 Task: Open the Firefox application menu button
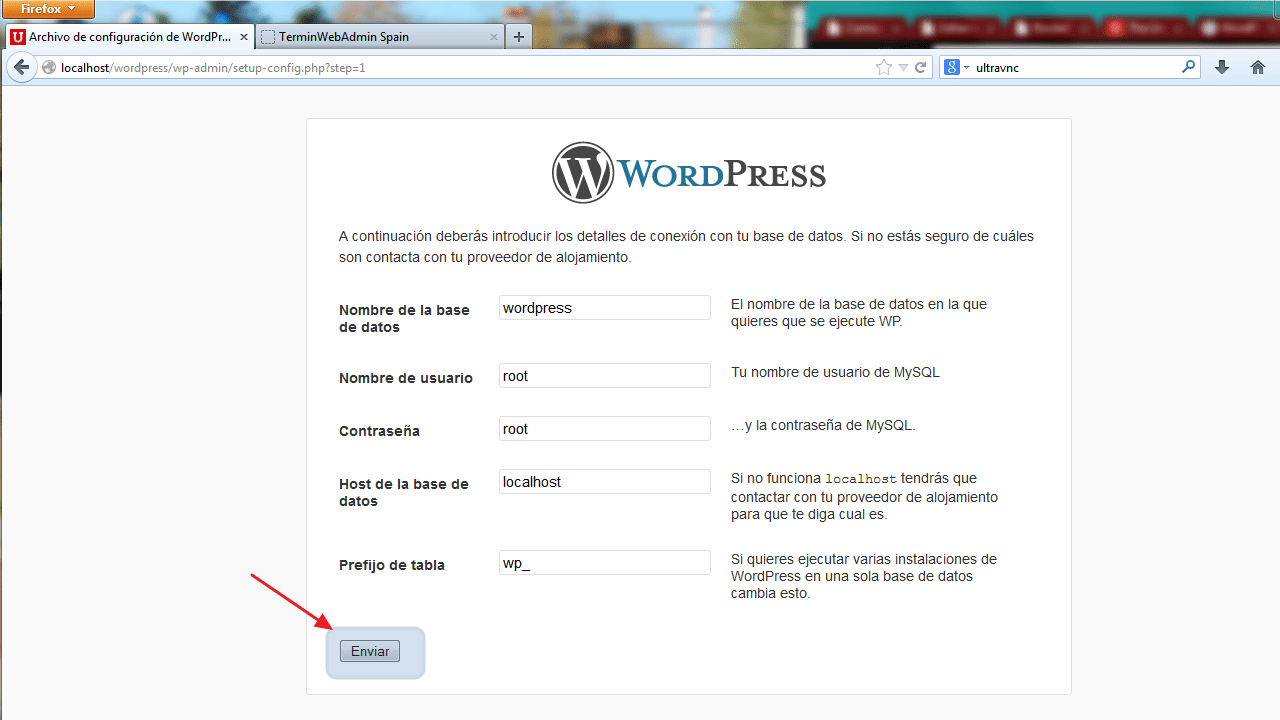[x=48, y=9]
